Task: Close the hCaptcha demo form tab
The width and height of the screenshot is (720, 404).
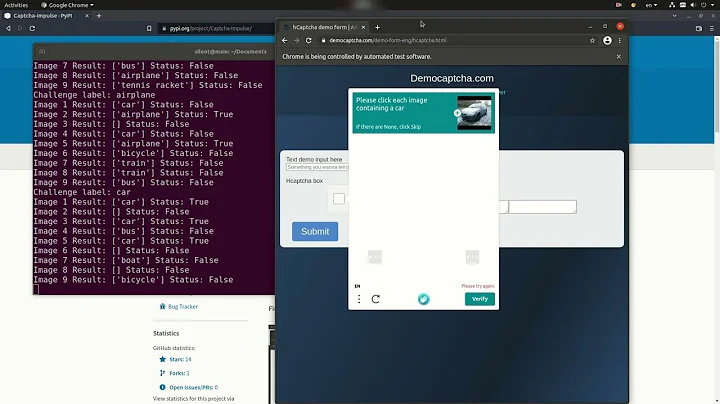Action: tap(363, 28)
